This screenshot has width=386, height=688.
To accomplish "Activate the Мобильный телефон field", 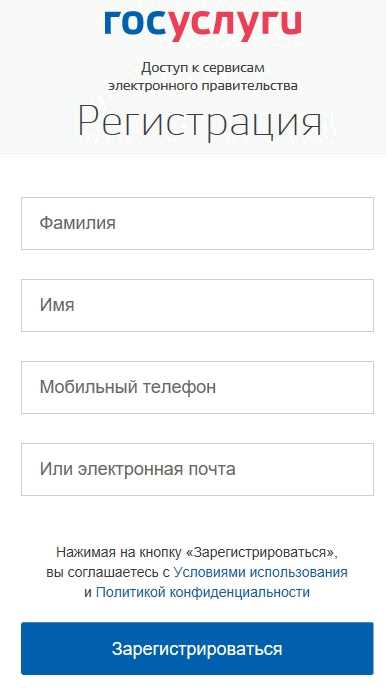I will click(x=197, y=387).
